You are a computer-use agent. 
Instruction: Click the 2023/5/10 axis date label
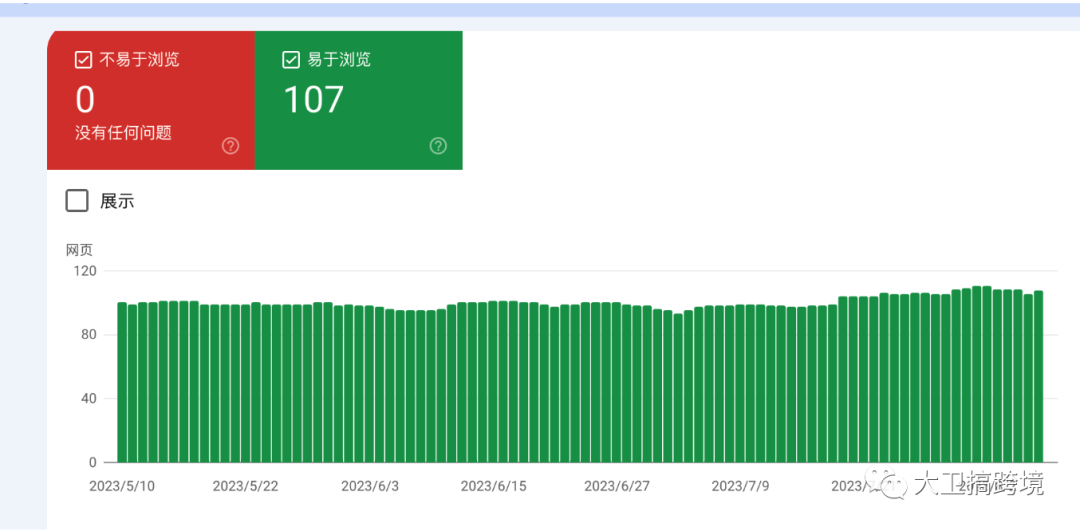tap(122, 486)
